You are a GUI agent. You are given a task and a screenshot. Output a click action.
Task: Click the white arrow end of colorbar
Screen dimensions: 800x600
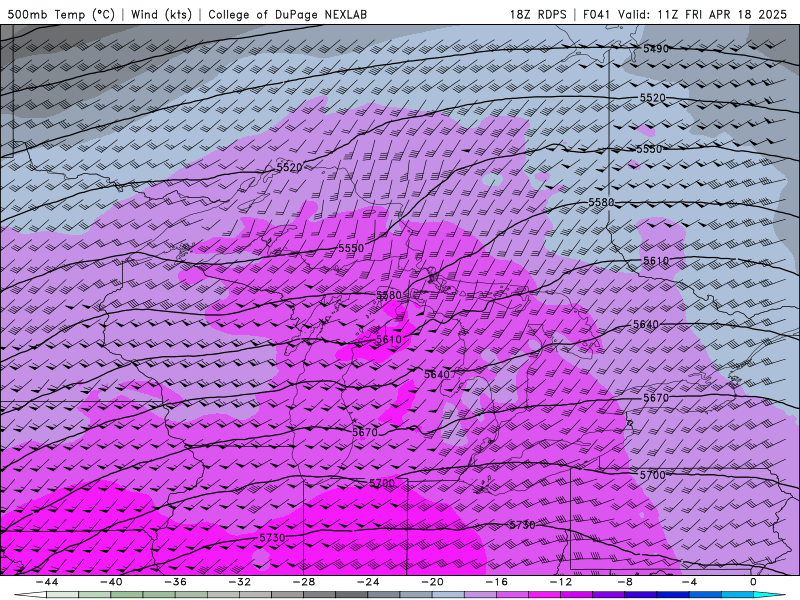(x=30, y=595)
